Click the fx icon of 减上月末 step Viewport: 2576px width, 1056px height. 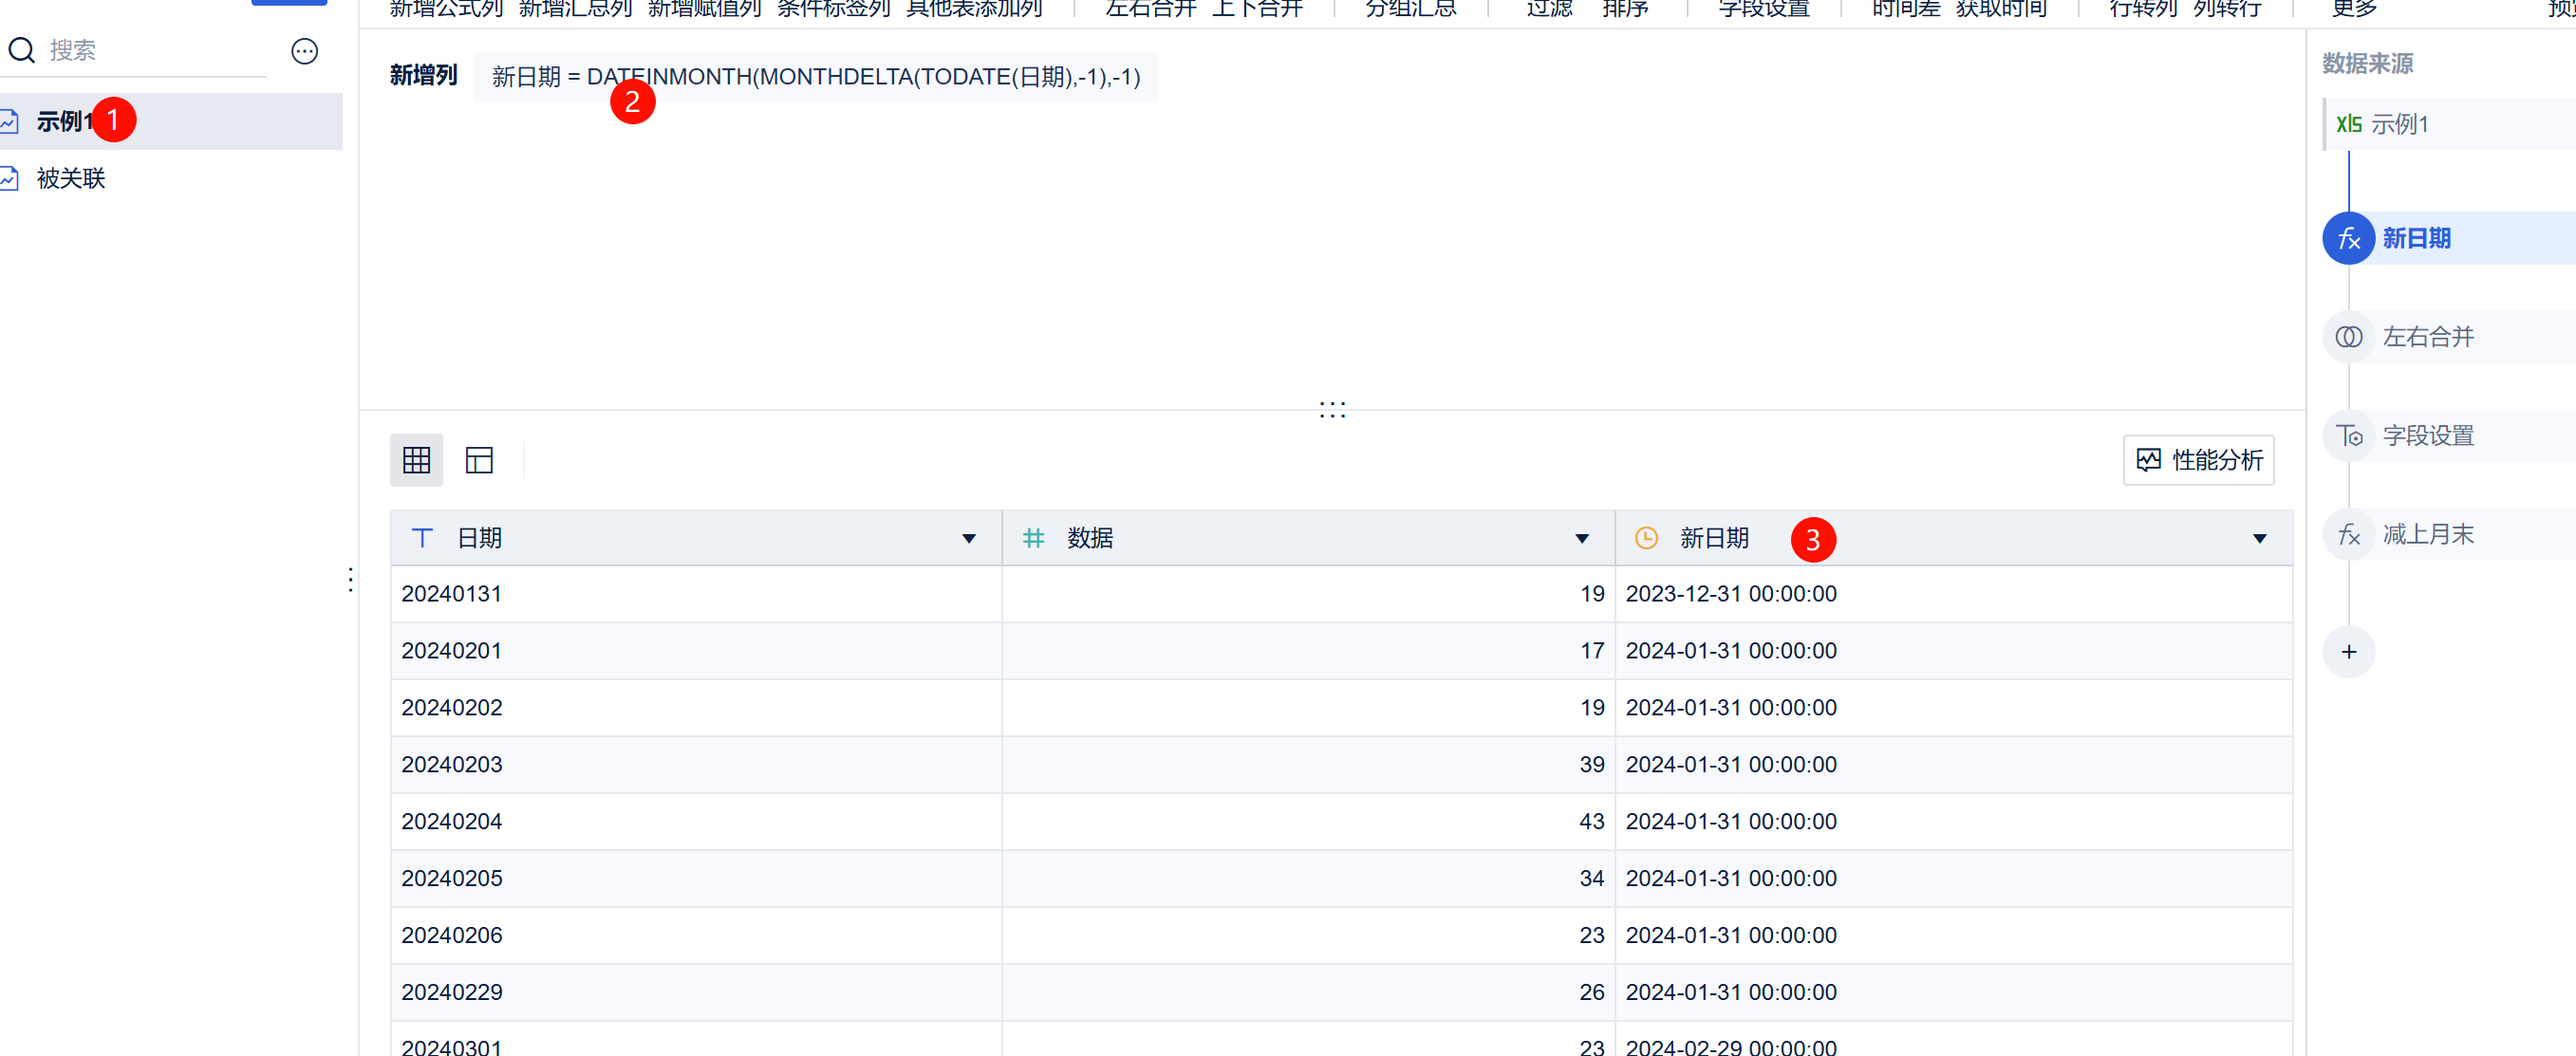pyautogui.click(x=2348, y=535)
